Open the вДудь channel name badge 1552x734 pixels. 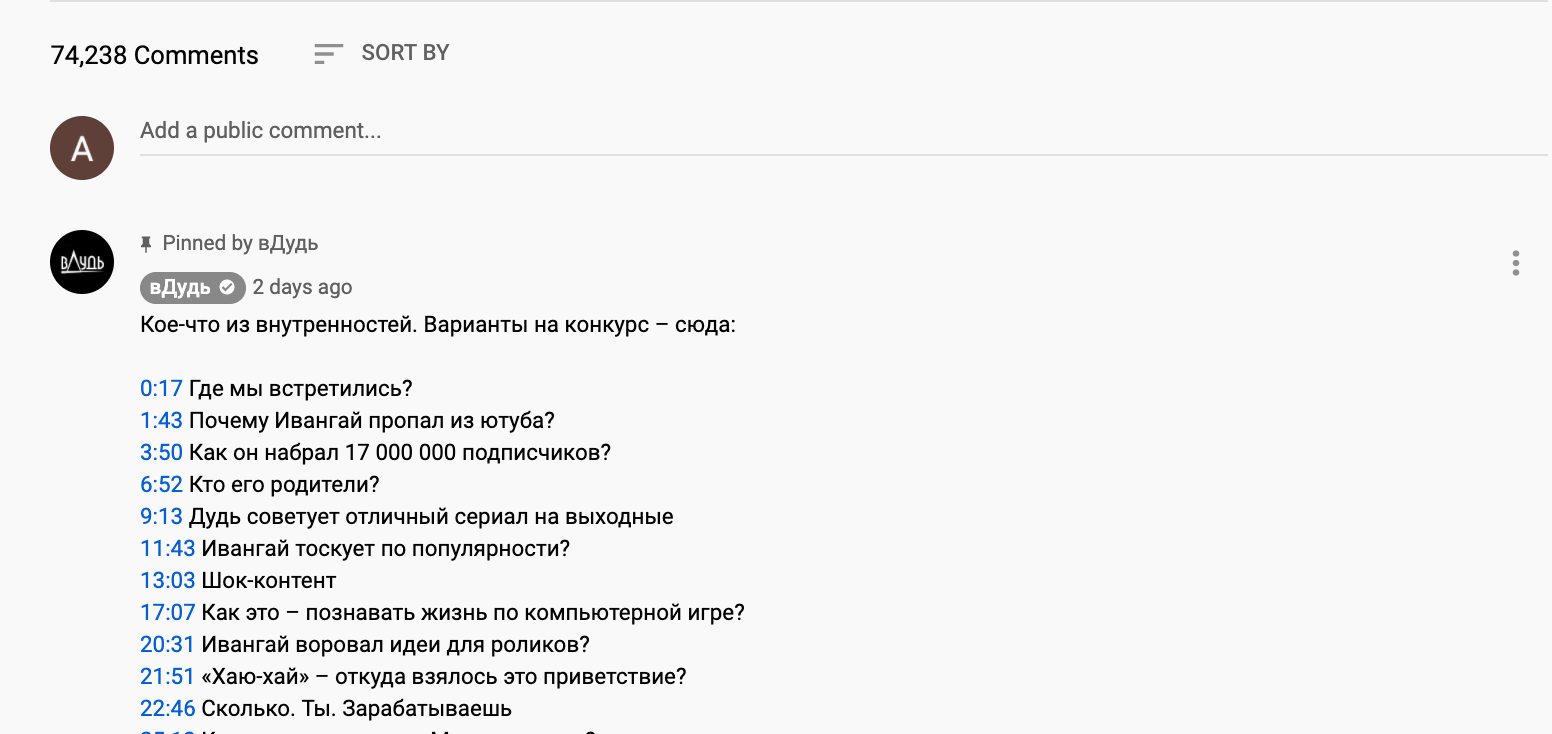point(181,288)
